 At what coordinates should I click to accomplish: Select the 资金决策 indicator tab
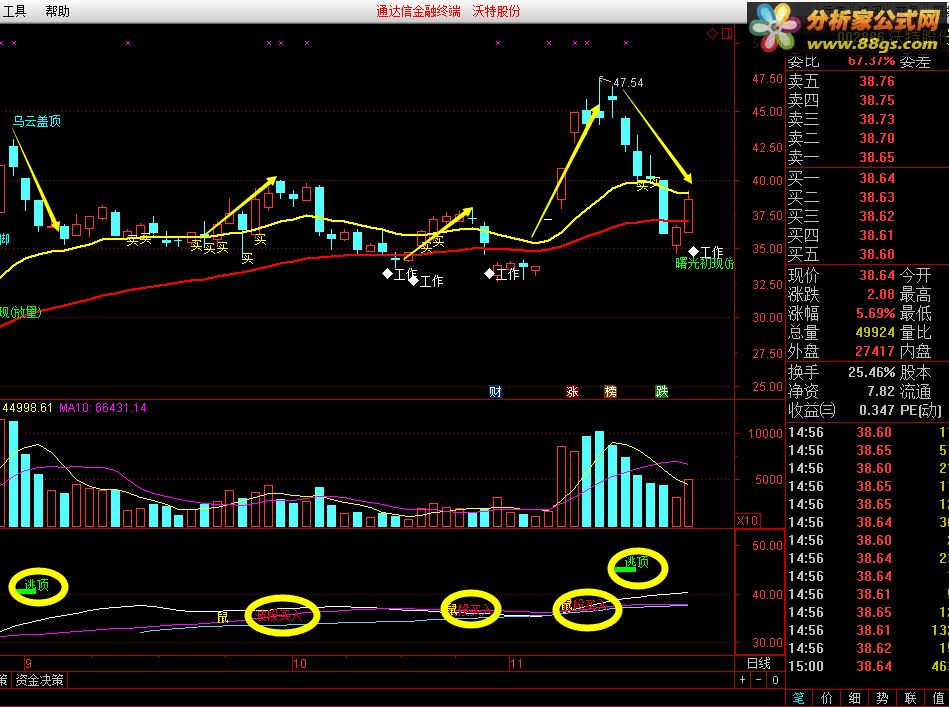39,680
